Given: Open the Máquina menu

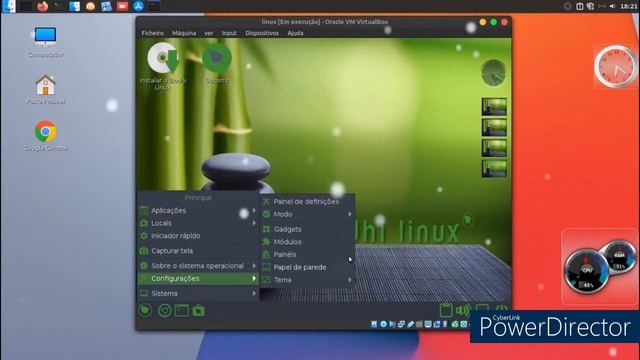Looking at the screenshot, I should [x=184, y=33].
